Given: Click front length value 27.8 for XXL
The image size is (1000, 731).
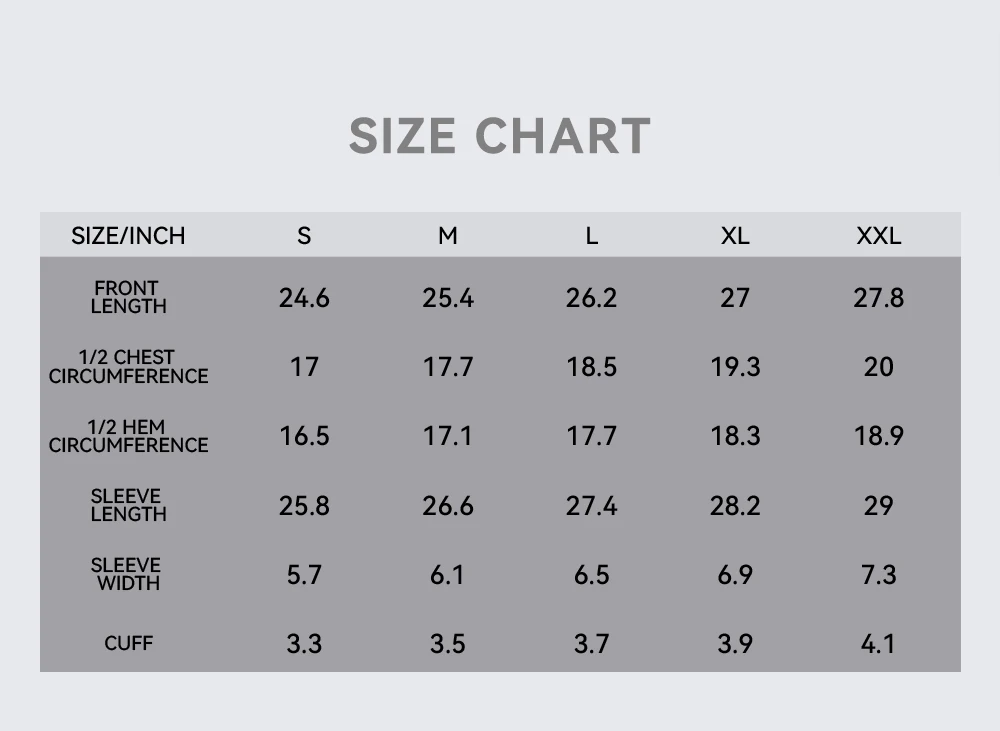Looking at the screenshot, I should 879,298.
